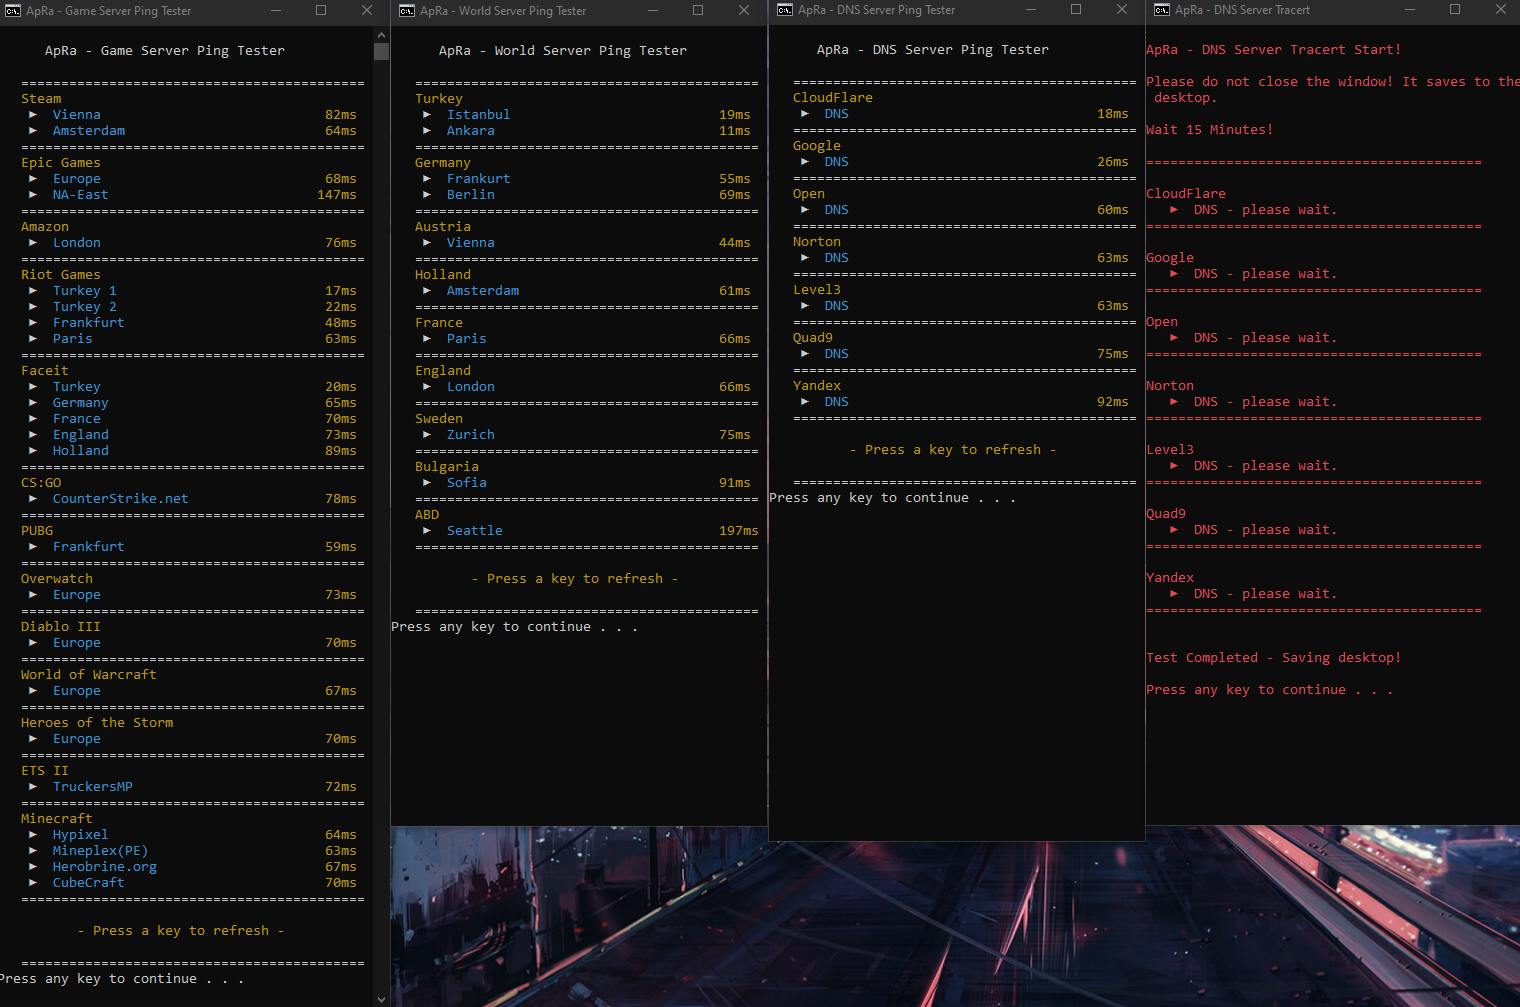Click 'Mineplex(PE)' Minecraft server
Screen dimensions: 1520x1007
pos(101,851)
